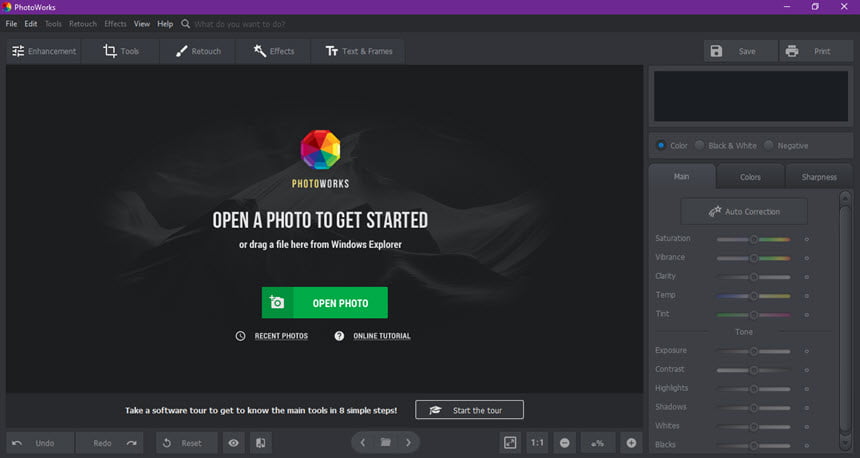Open the Retouch brush tab
The image size is (860, 458).
198,51
